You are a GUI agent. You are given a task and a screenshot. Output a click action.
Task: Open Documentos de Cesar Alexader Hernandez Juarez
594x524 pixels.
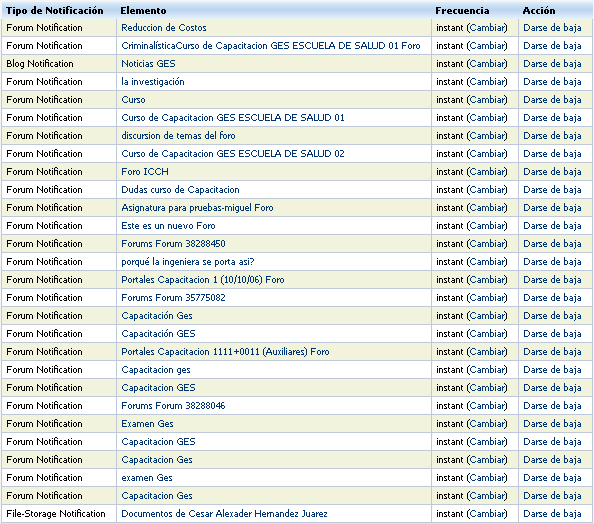pyautogui.click(x=224, y=514)
